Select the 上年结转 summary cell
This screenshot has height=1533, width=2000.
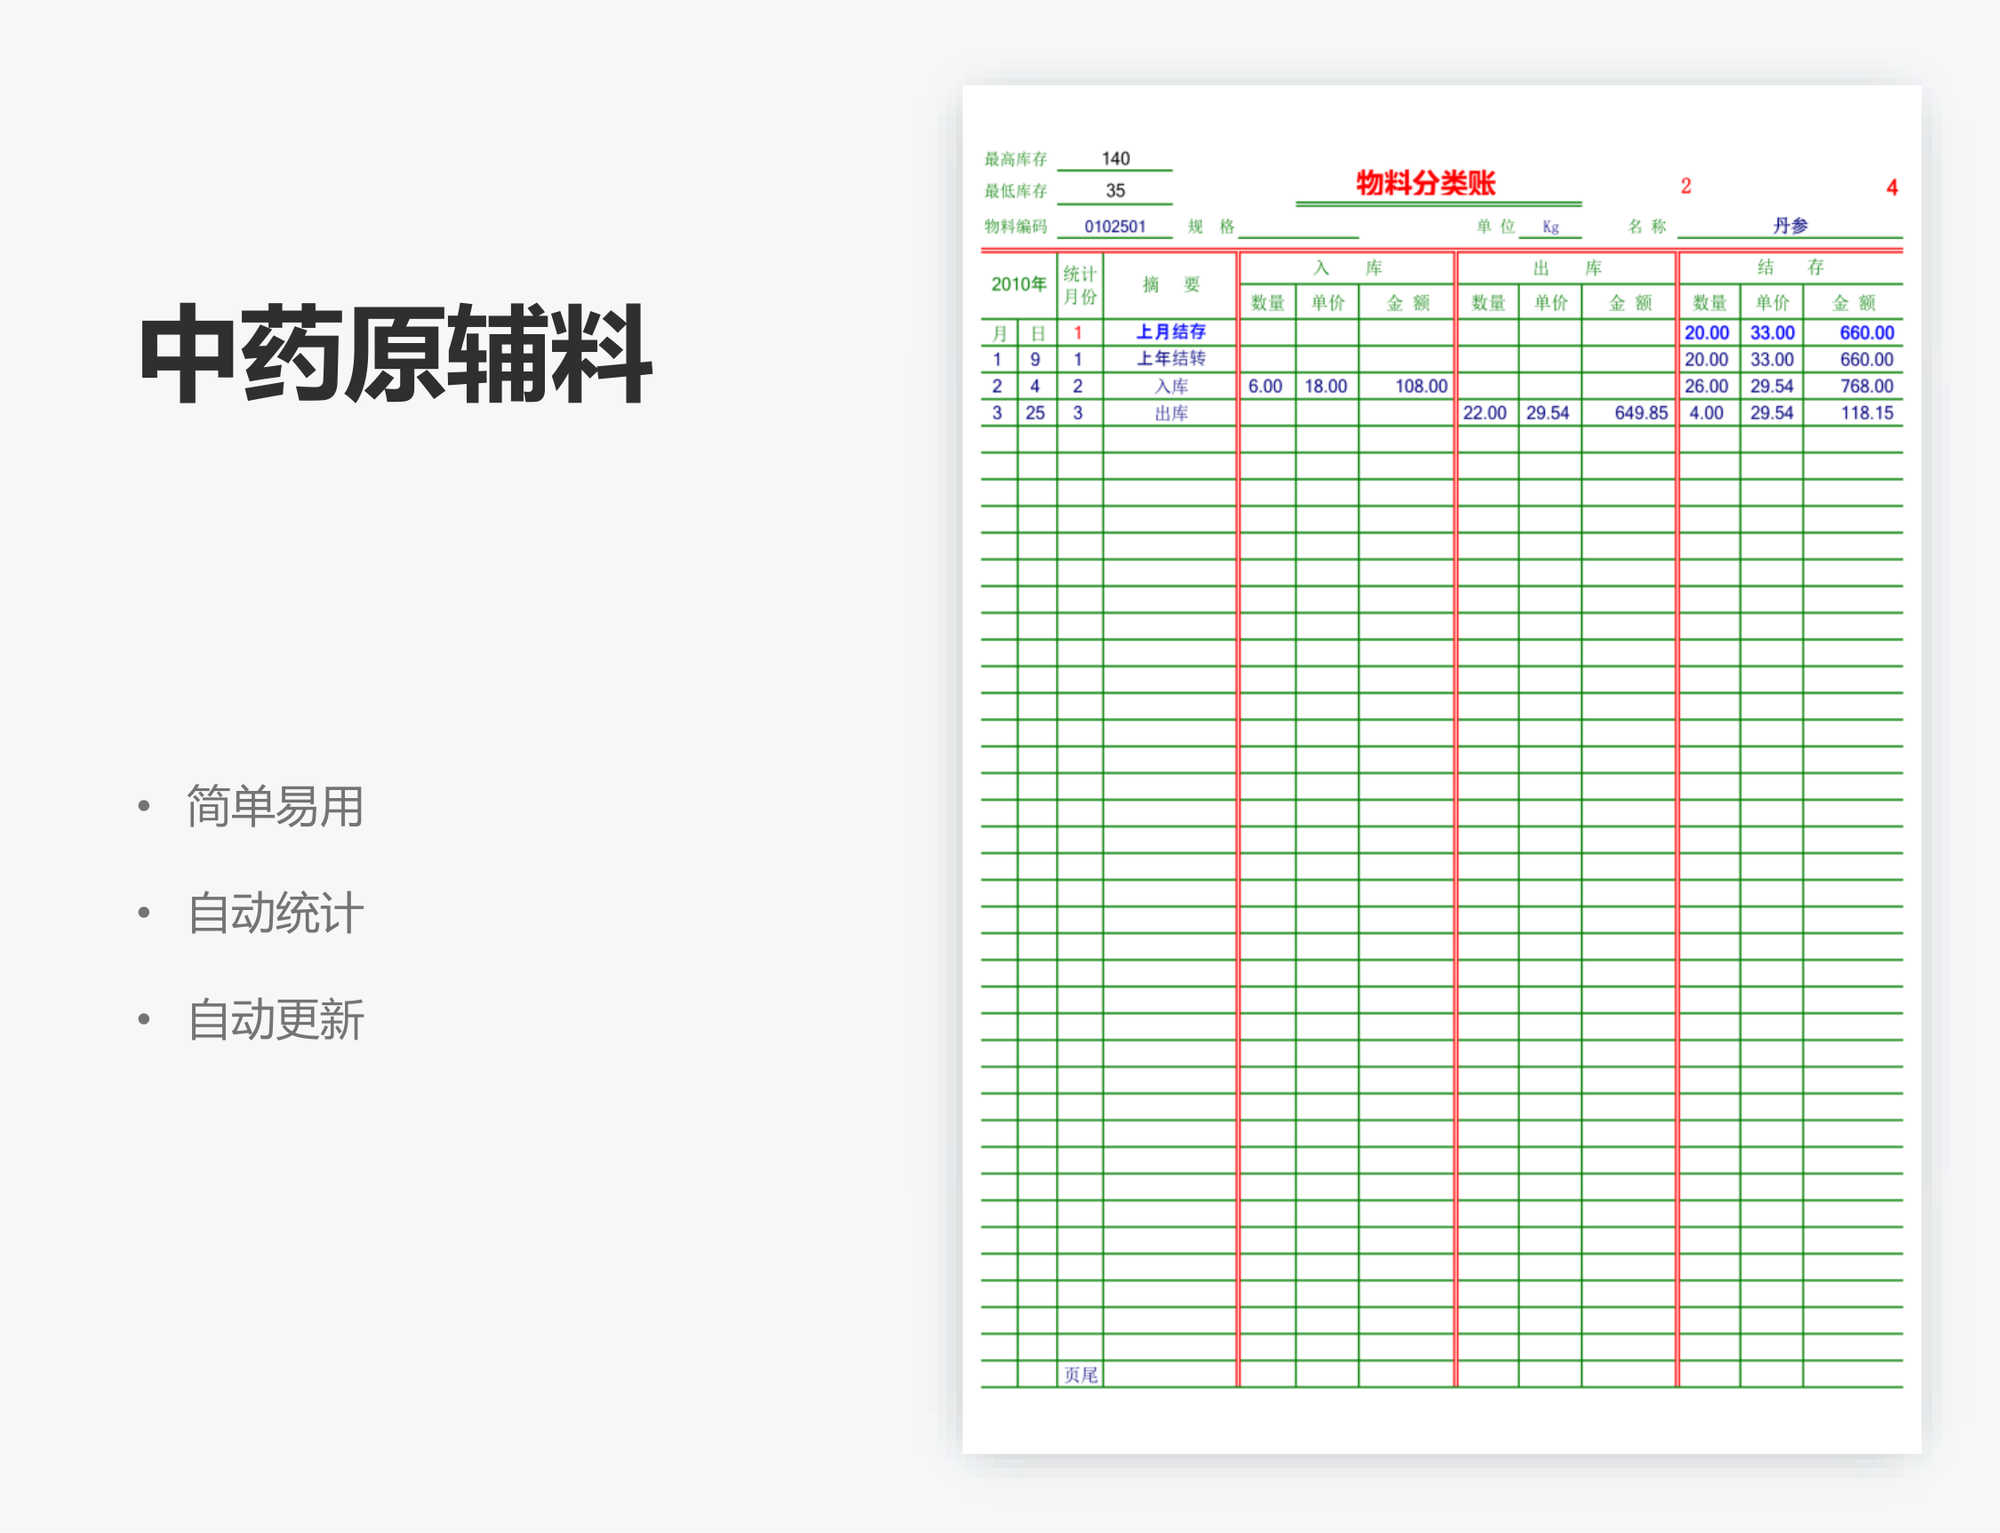(1171, 358)
